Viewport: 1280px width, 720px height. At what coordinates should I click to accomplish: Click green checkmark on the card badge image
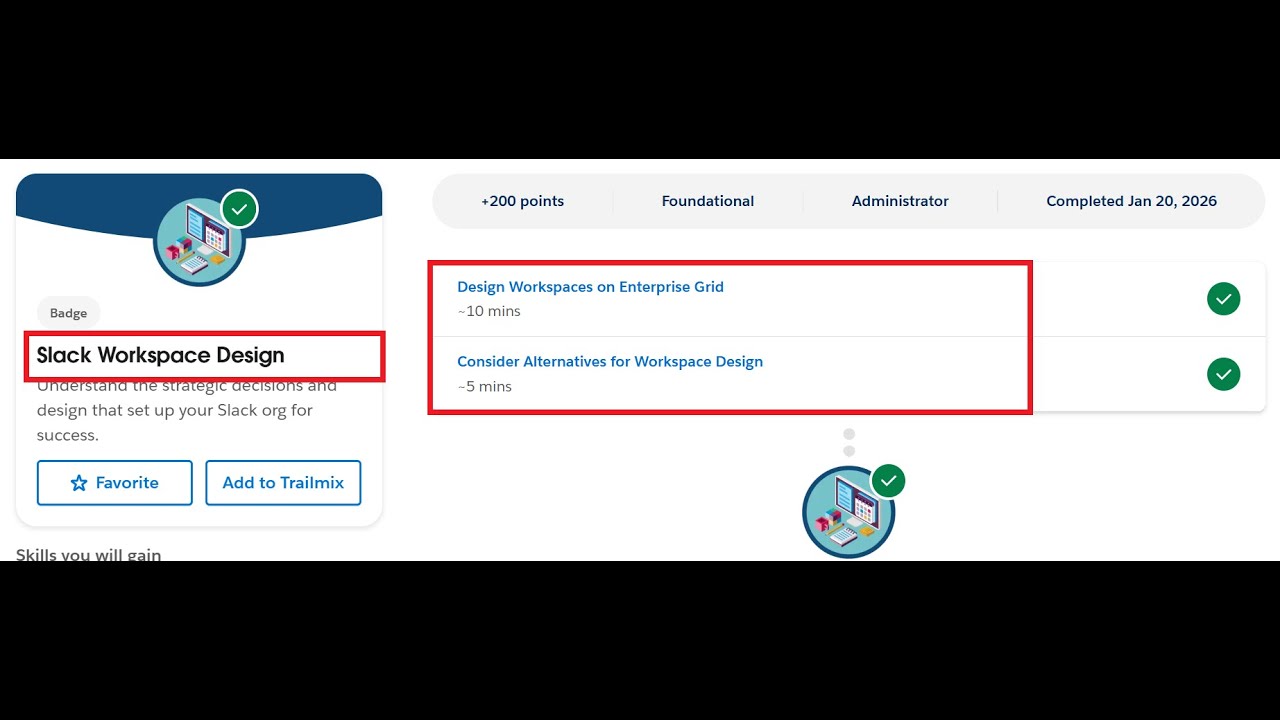[x=239, y=209]
